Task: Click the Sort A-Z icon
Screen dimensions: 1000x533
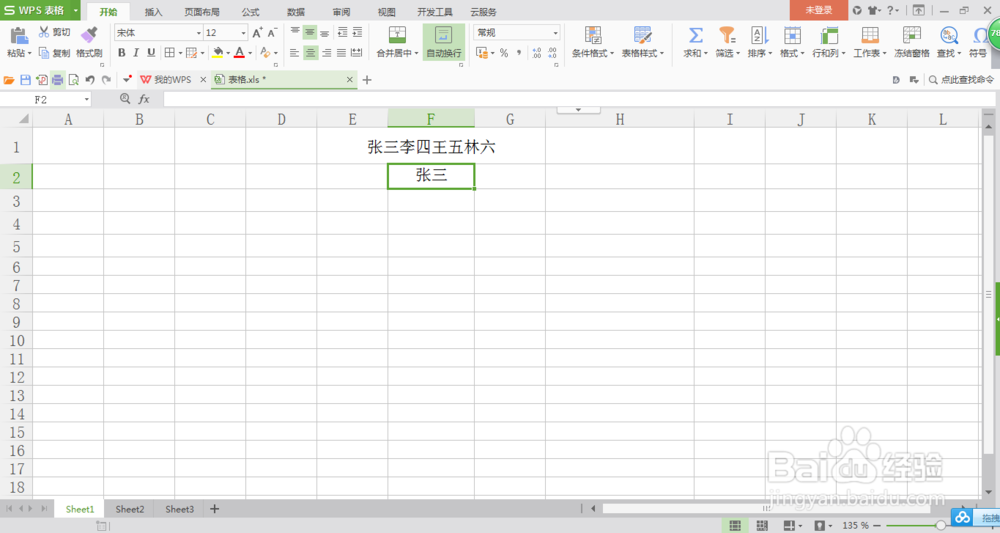Action: pos(759,35)
